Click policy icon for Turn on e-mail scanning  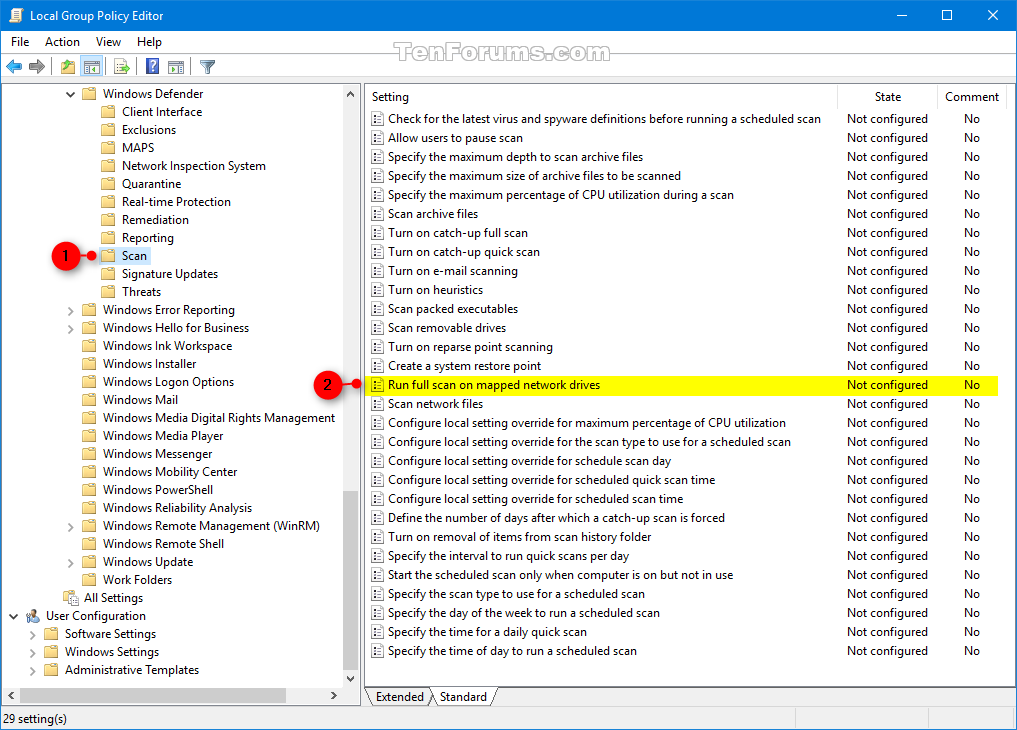click(377, 271)
